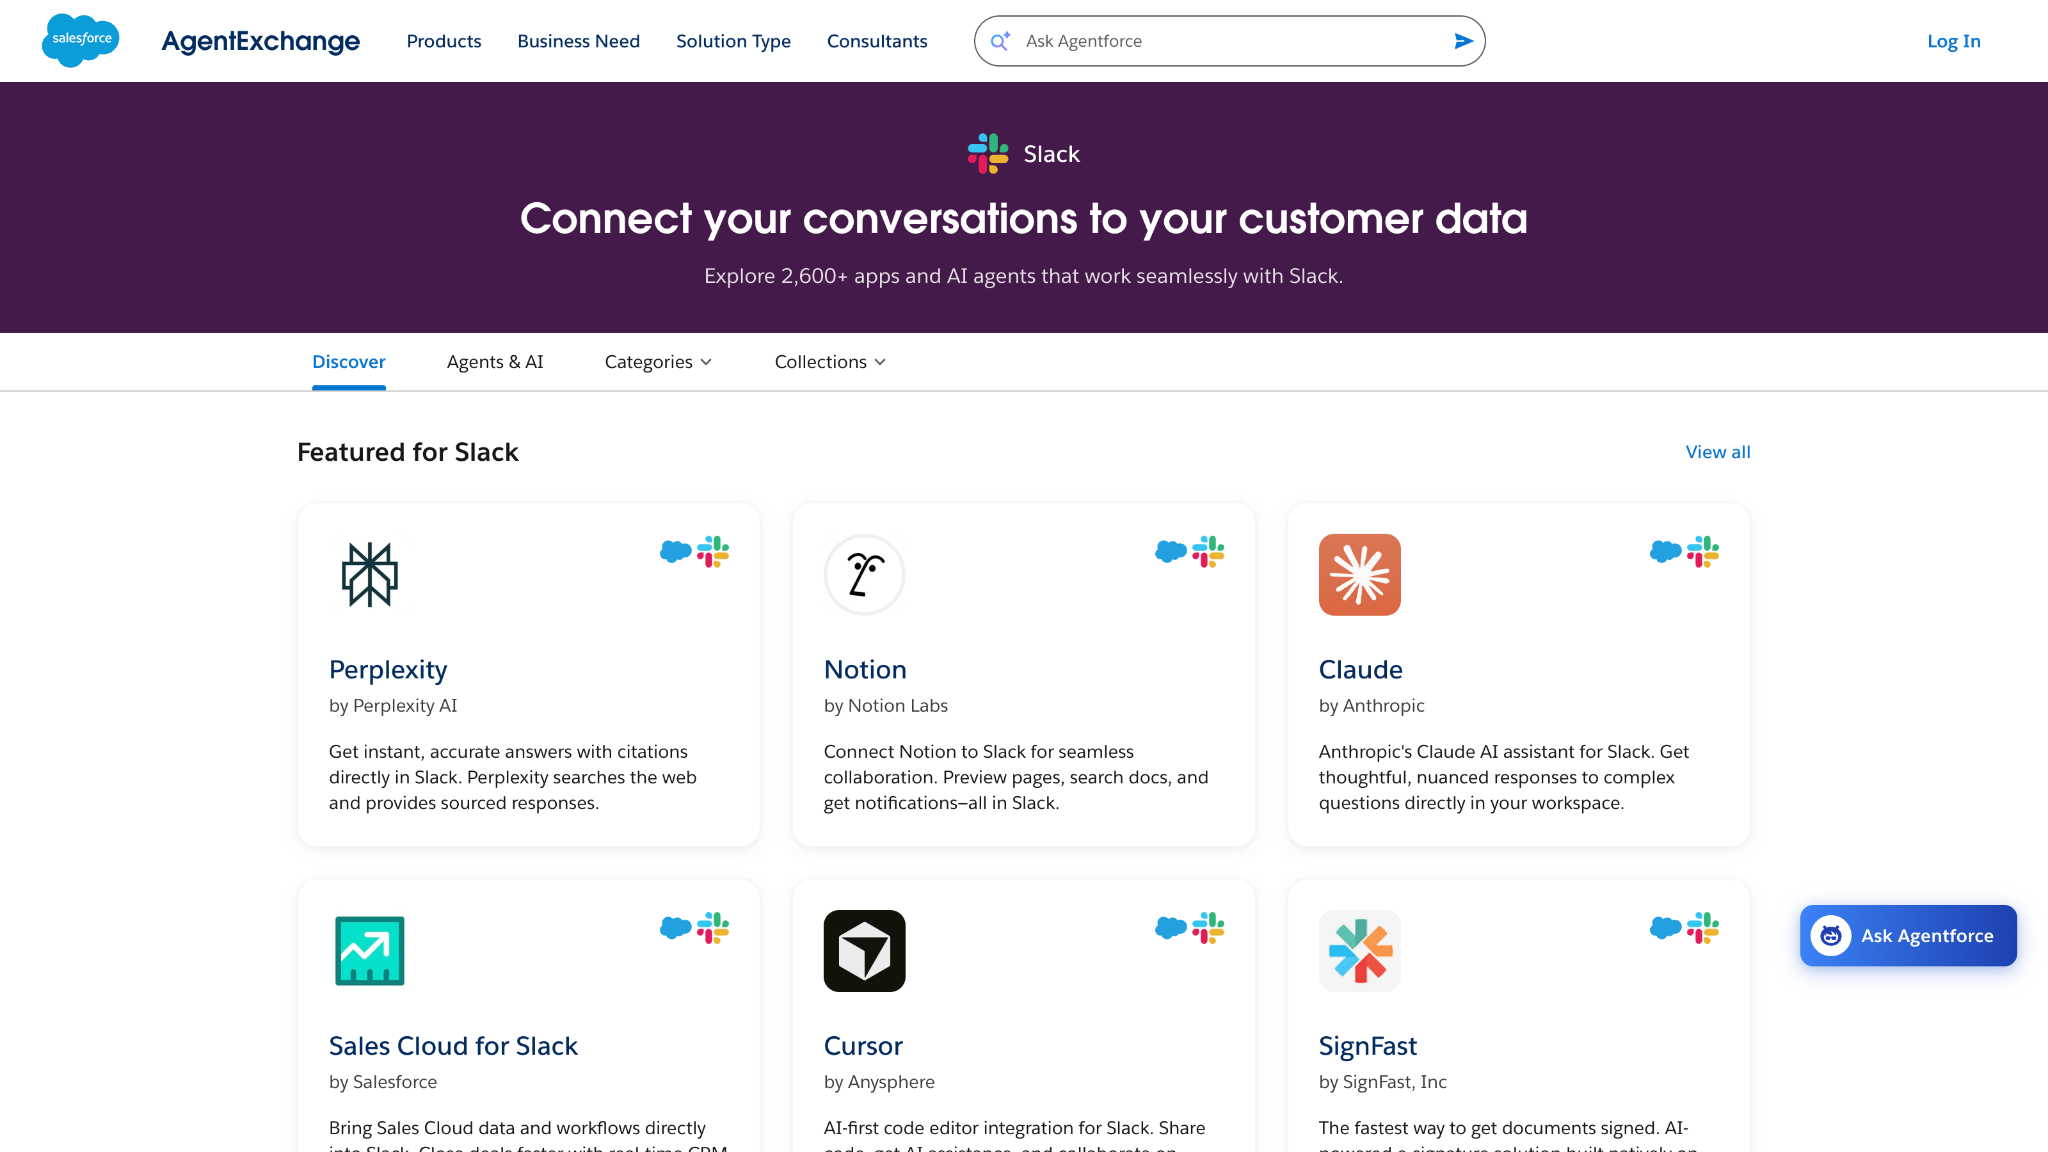This screenshot has width=2048, height=1152.
Task: Open the Sales Cloud for Slack icon
Action: click(x=370, y=951)
